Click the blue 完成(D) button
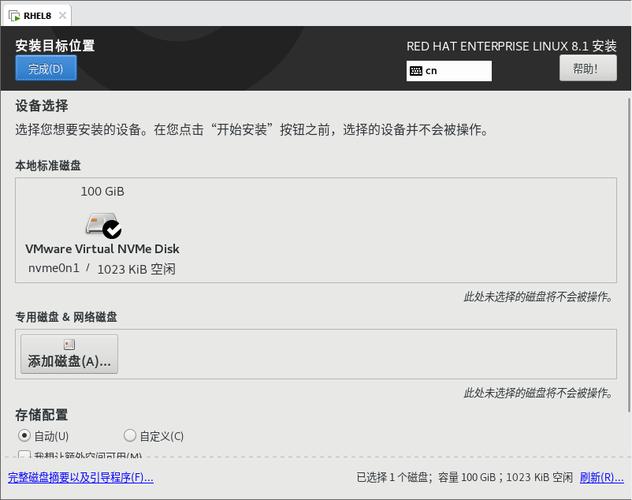This screenshot has width=632, height=500. coord(46,68)
